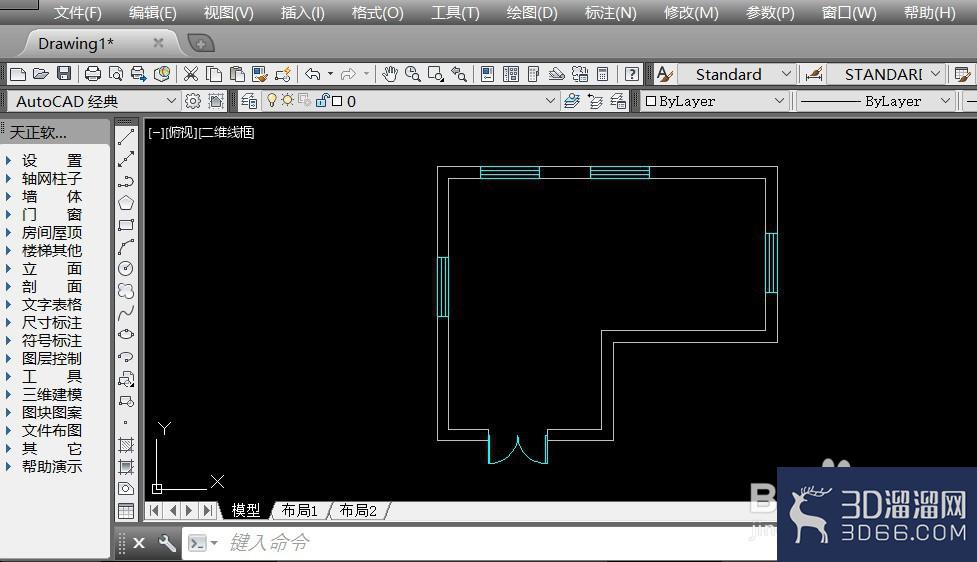Click the Zoom Previous icon

click(459, 74)
